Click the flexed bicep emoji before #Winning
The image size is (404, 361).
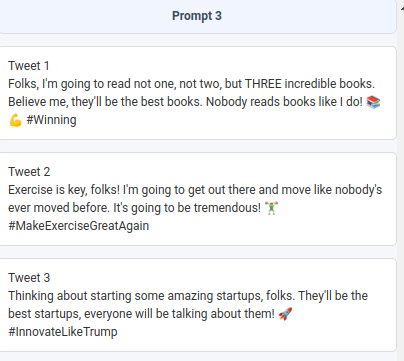15,120
